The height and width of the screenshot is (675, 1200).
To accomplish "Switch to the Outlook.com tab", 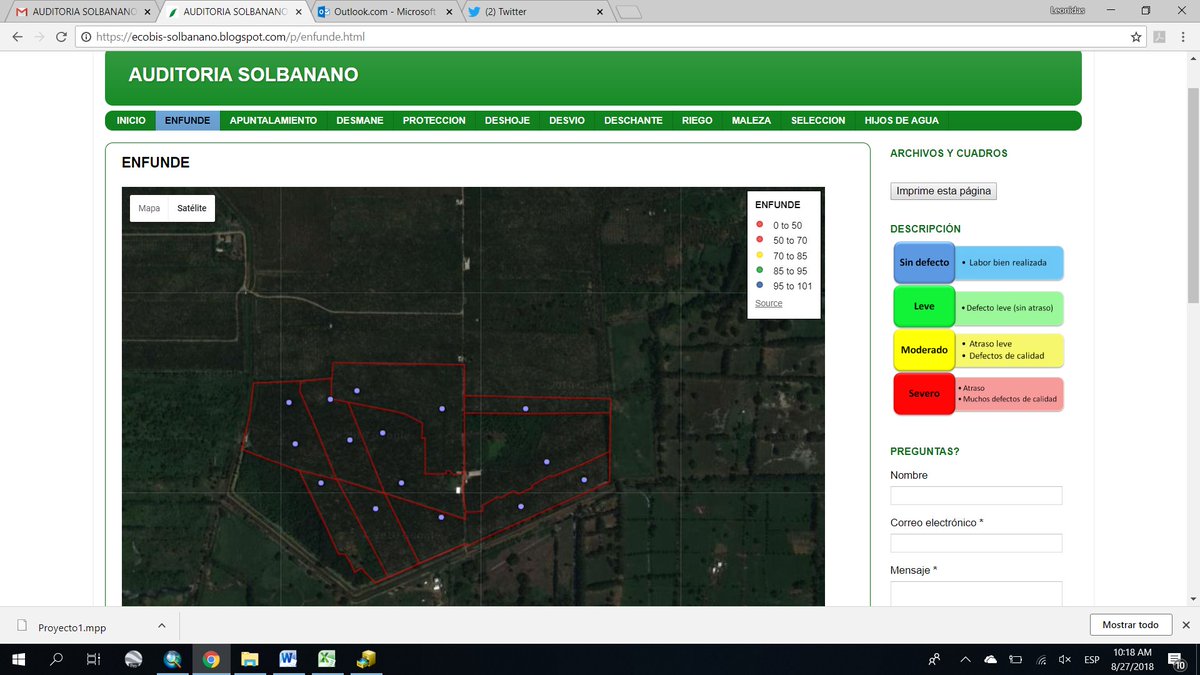I will pos(383,12).
